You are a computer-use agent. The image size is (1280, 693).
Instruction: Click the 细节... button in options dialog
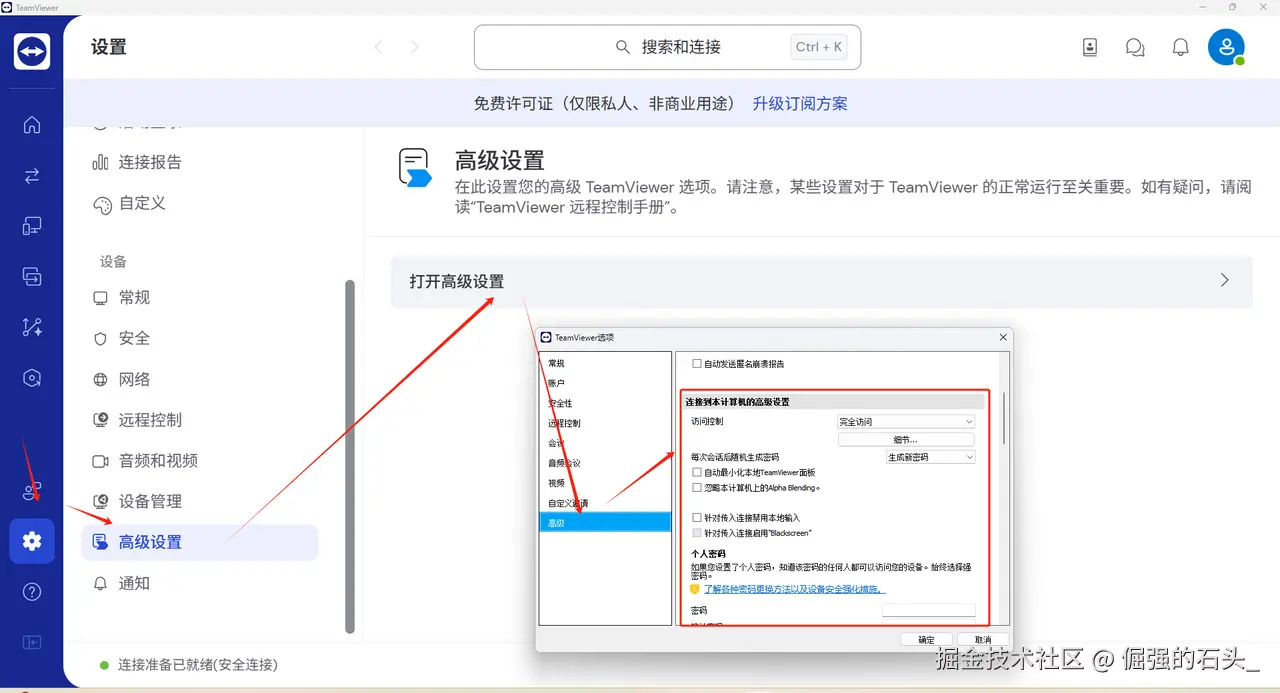click(x=906, y=439)
